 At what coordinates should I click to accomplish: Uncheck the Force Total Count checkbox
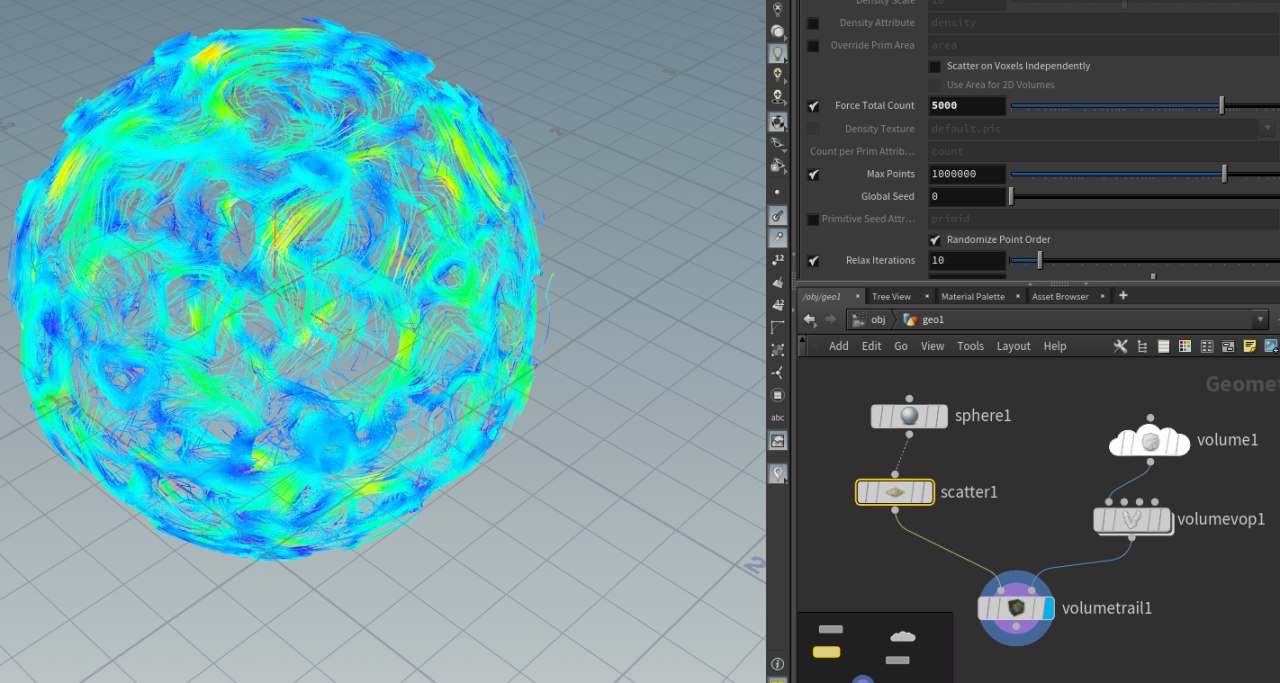[813, 106]
